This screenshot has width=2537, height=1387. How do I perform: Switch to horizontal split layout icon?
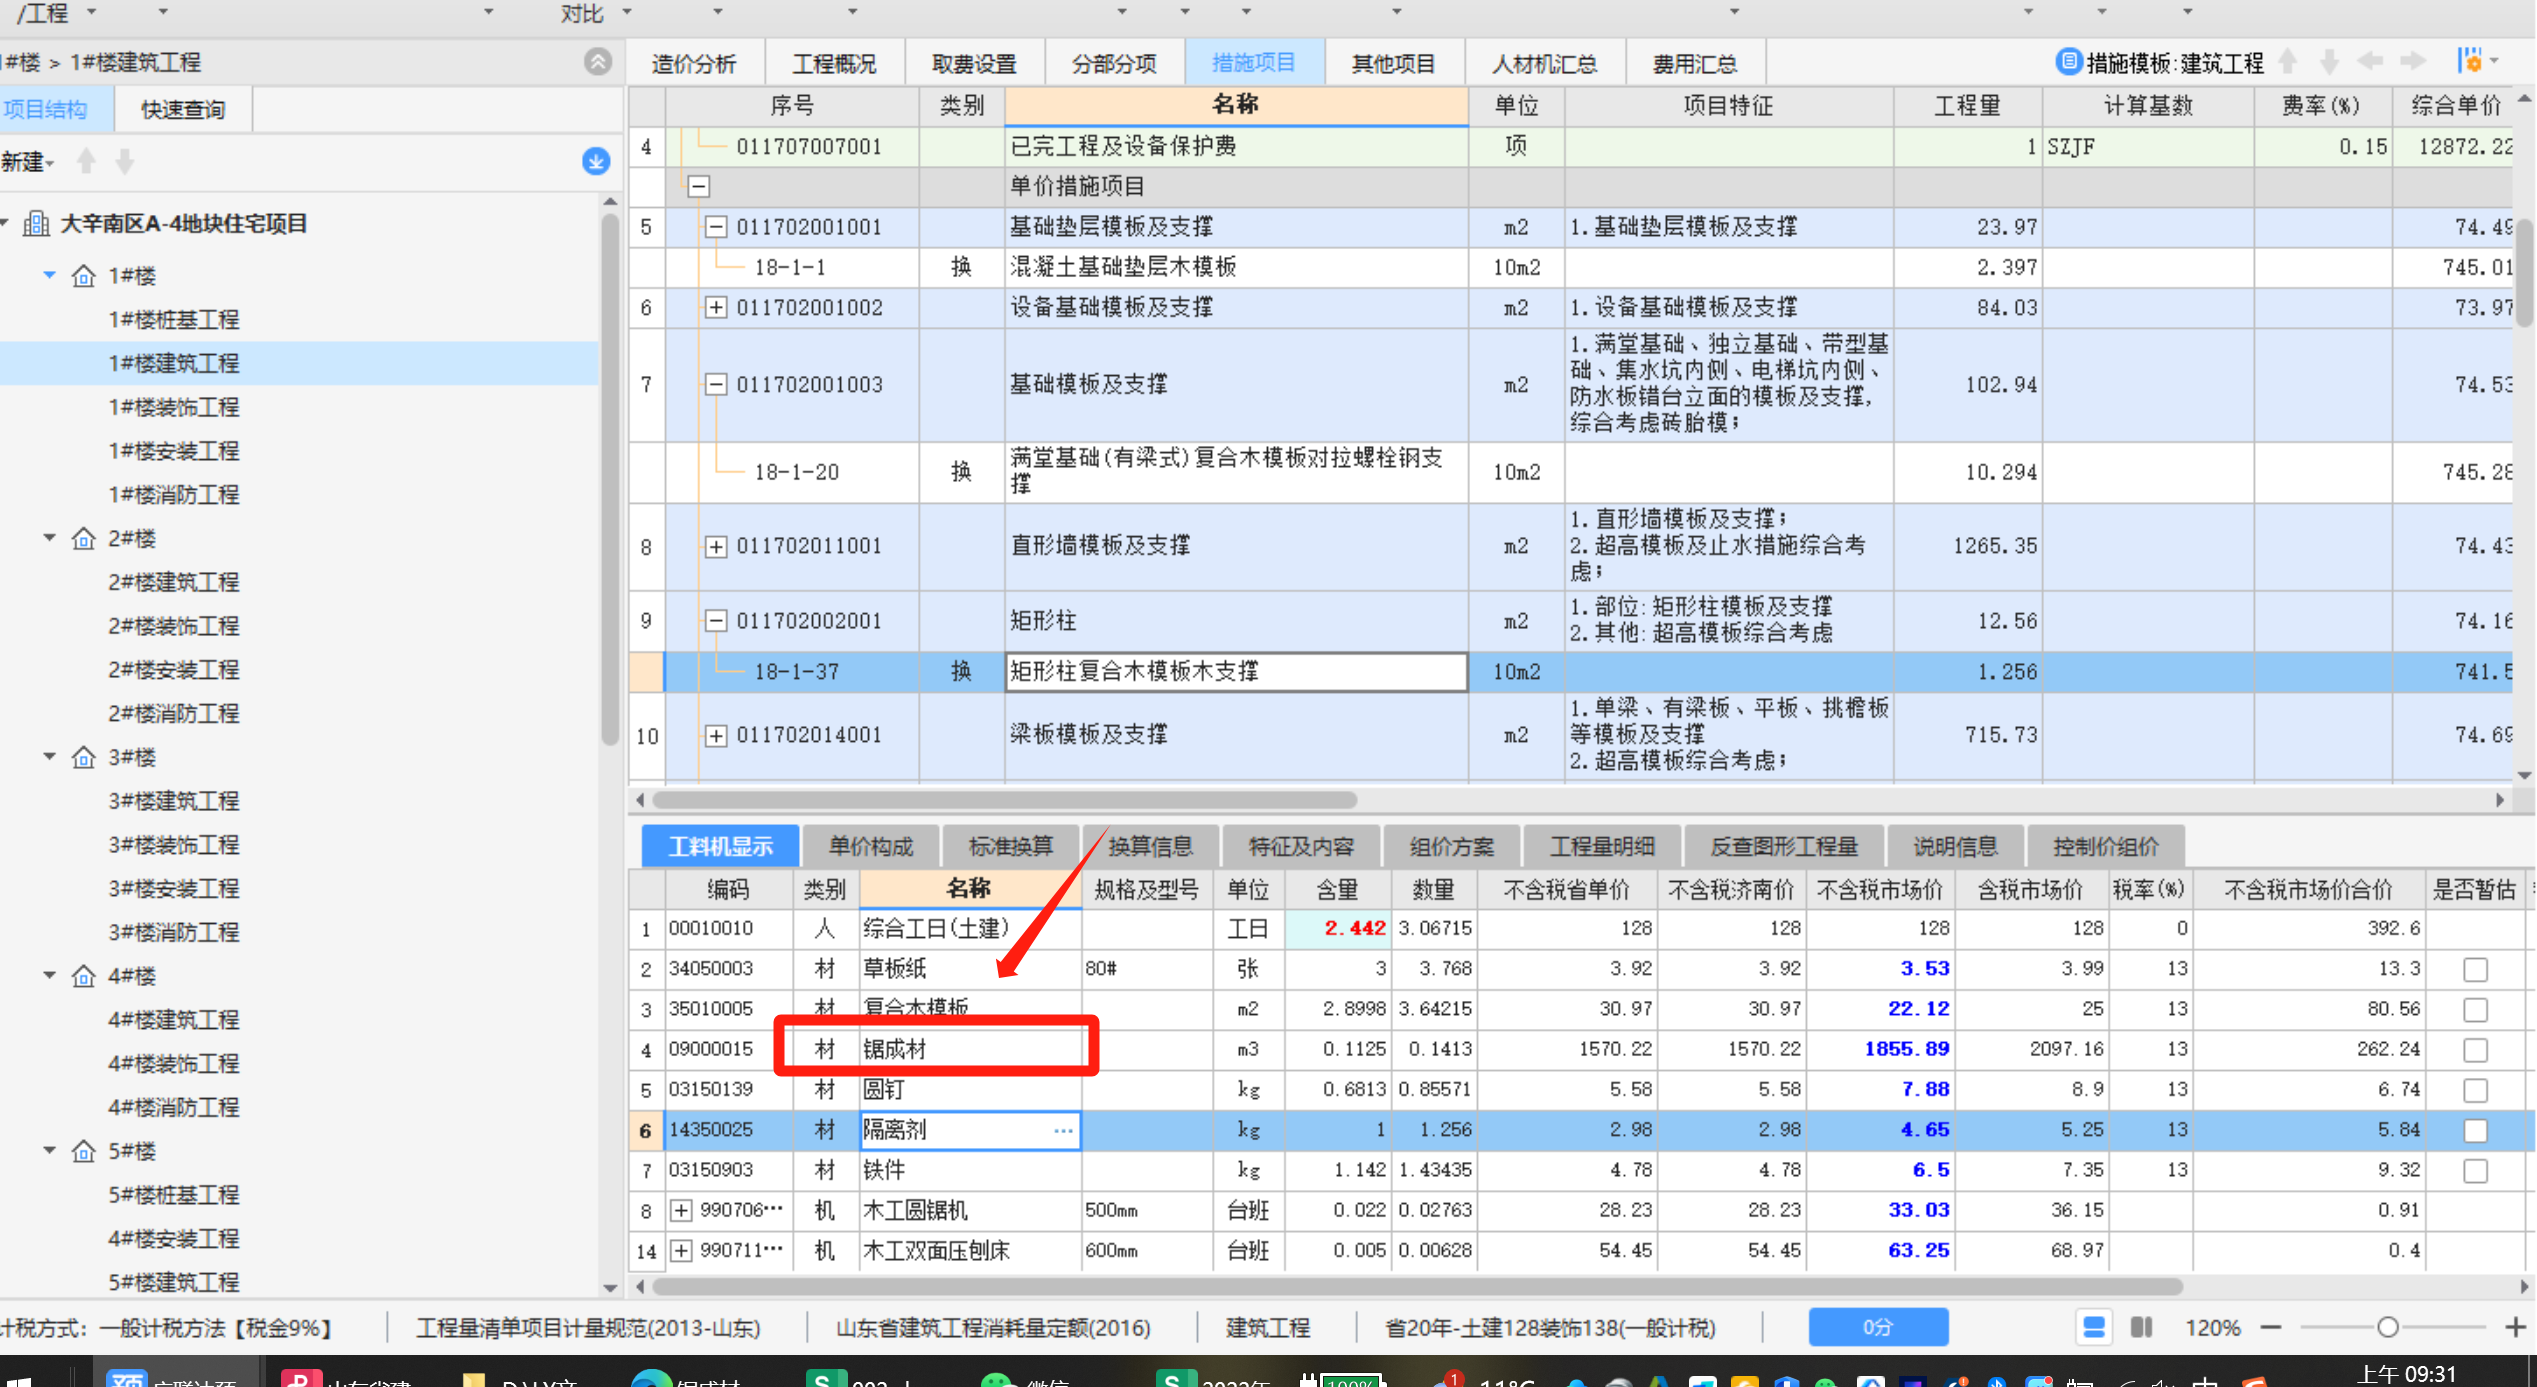pos(2093,1327)
